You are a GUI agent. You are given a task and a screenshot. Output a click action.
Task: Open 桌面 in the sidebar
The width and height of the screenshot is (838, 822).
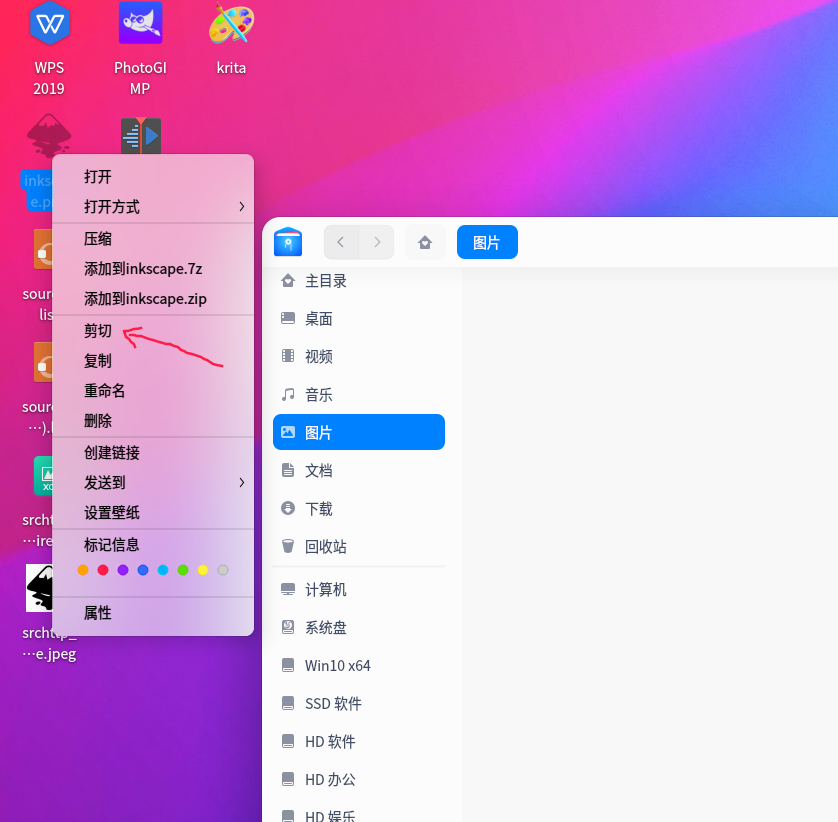[359, 319]
